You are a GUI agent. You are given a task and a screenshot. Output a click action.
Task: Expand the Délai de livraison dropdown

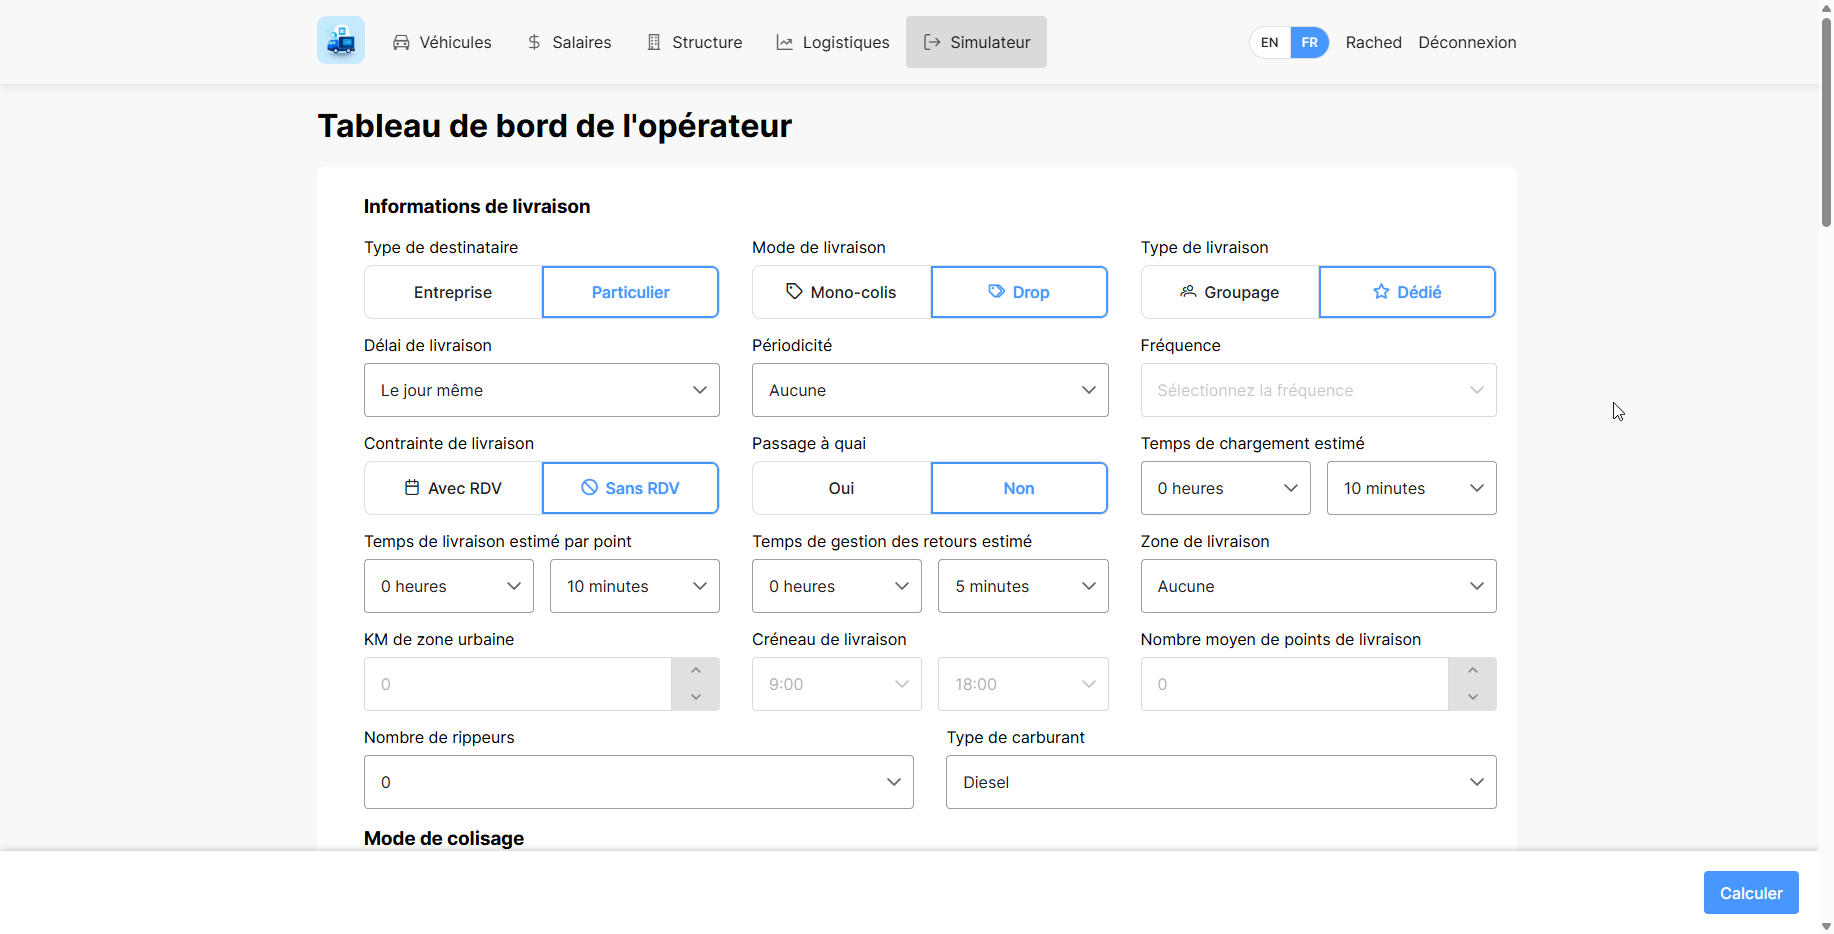click(541, 390)
